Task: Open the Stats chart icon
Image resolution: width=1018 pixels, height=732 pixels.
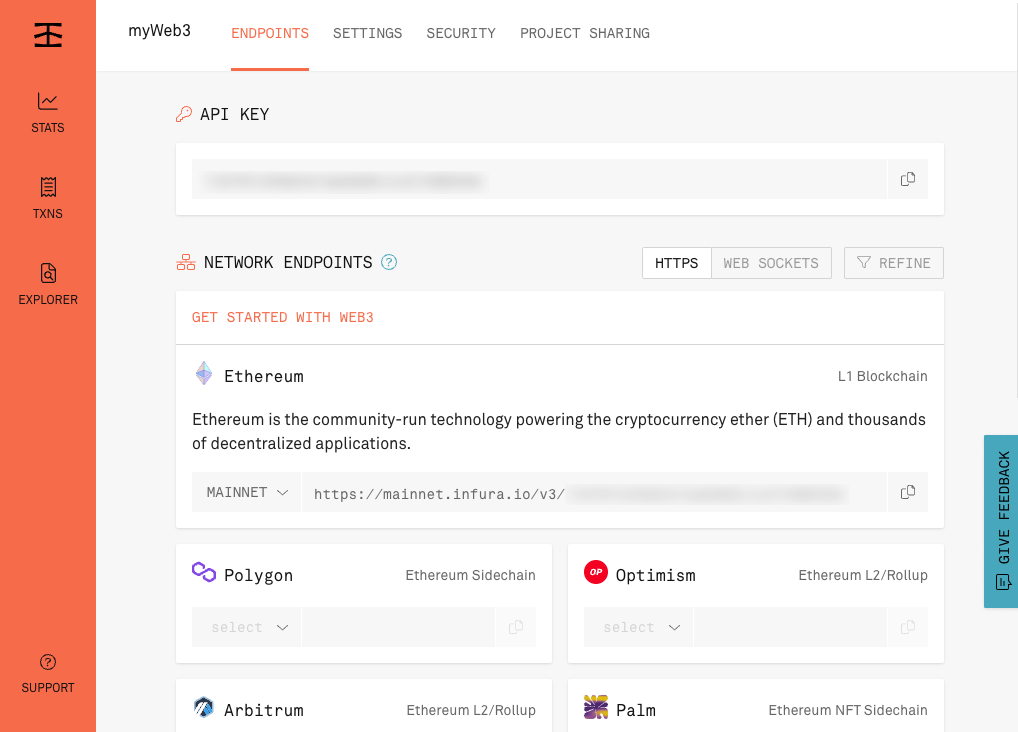Action: tap(47, 101)
